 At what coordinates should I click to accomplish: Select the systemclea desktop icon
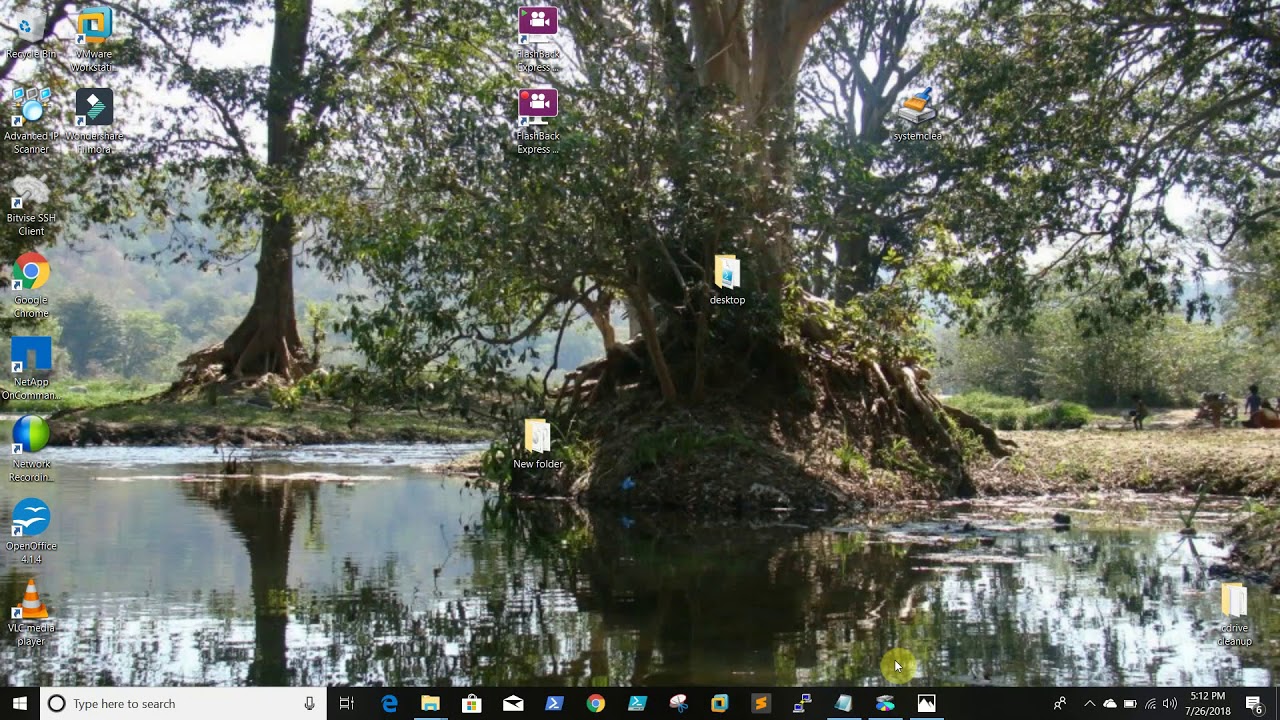pos(916,114)
